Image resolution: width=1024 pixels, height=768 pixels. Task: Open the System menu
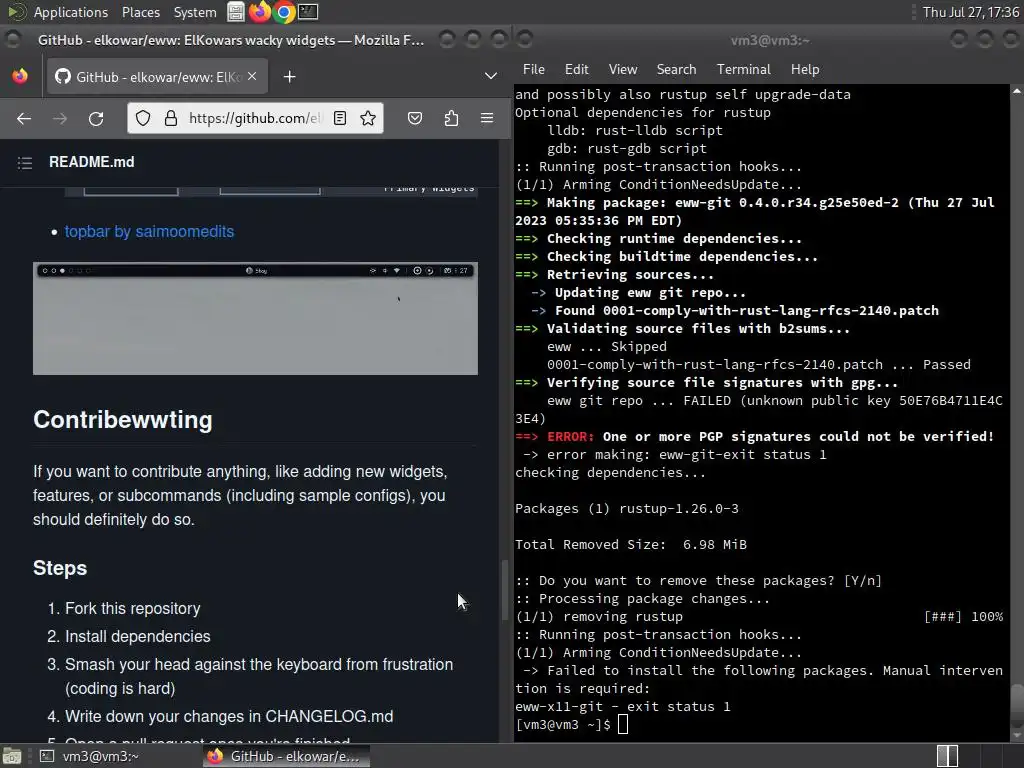[195, 12]
